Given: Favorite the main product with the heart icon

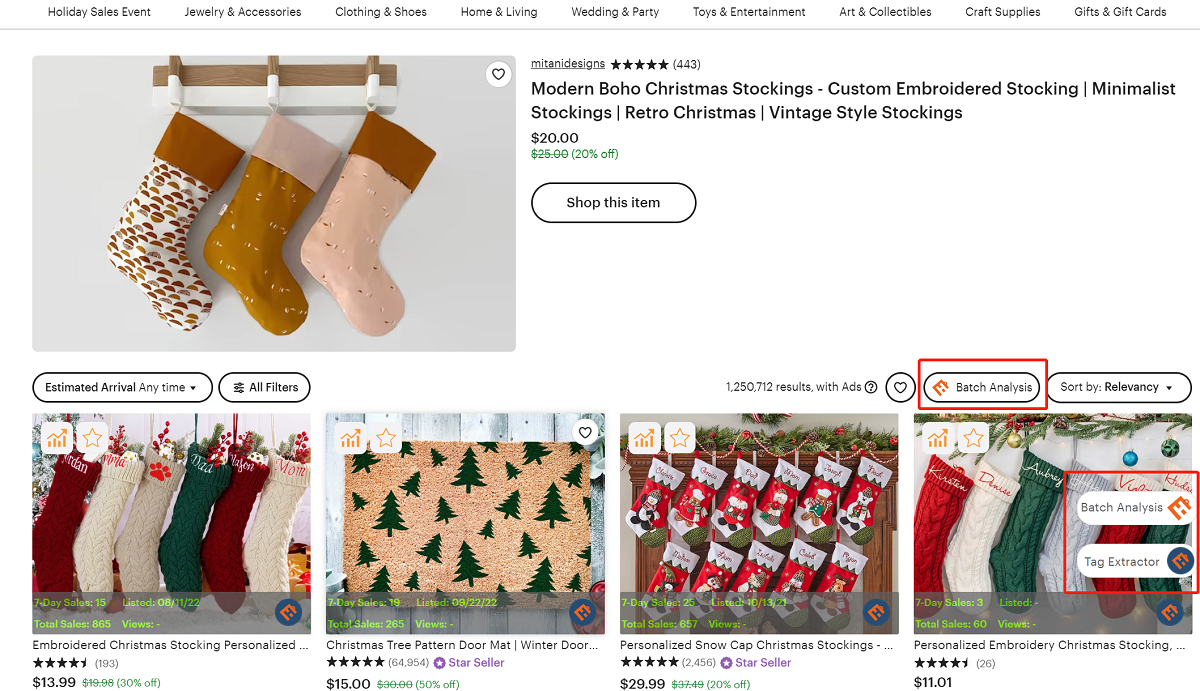Looking at the screenshot, I should (x=498, y=74).
